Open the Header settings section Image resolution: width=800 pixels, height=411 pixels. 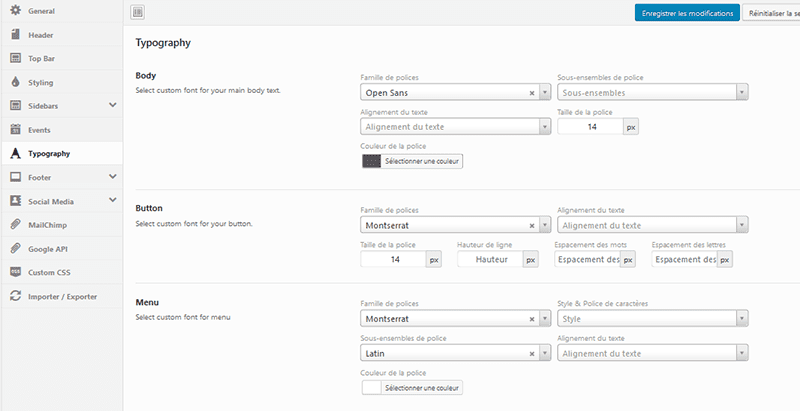point(62,35)
